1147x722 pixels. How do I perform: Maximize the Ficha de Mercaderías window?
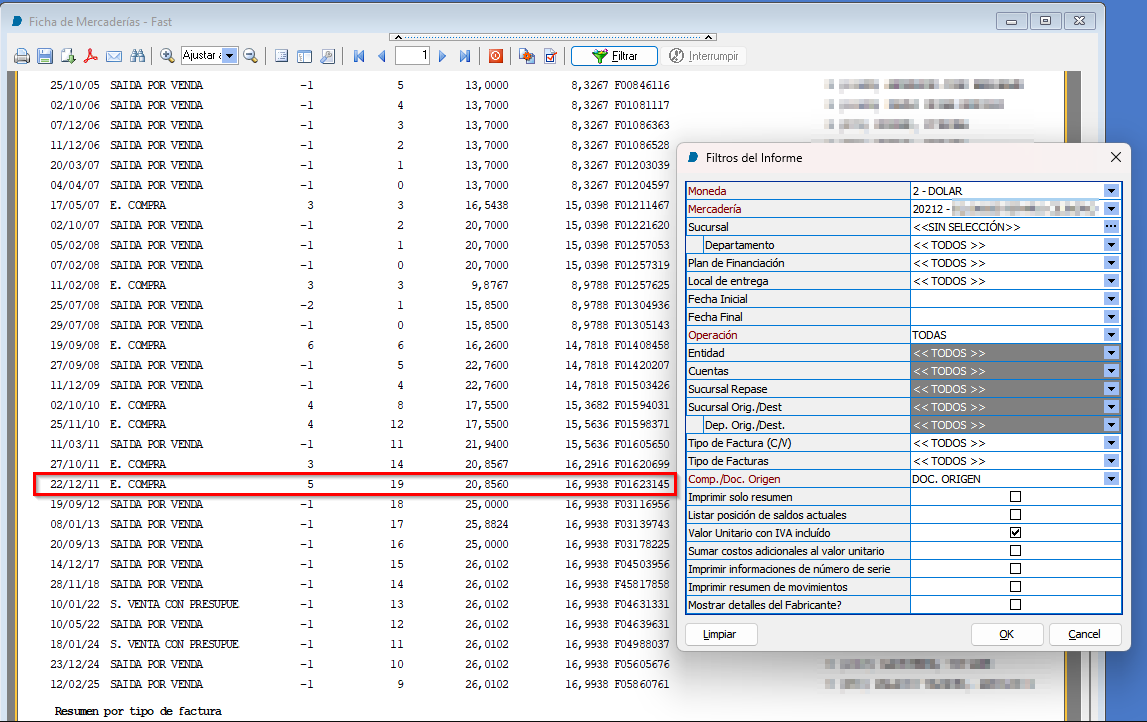click(1045, 21)
